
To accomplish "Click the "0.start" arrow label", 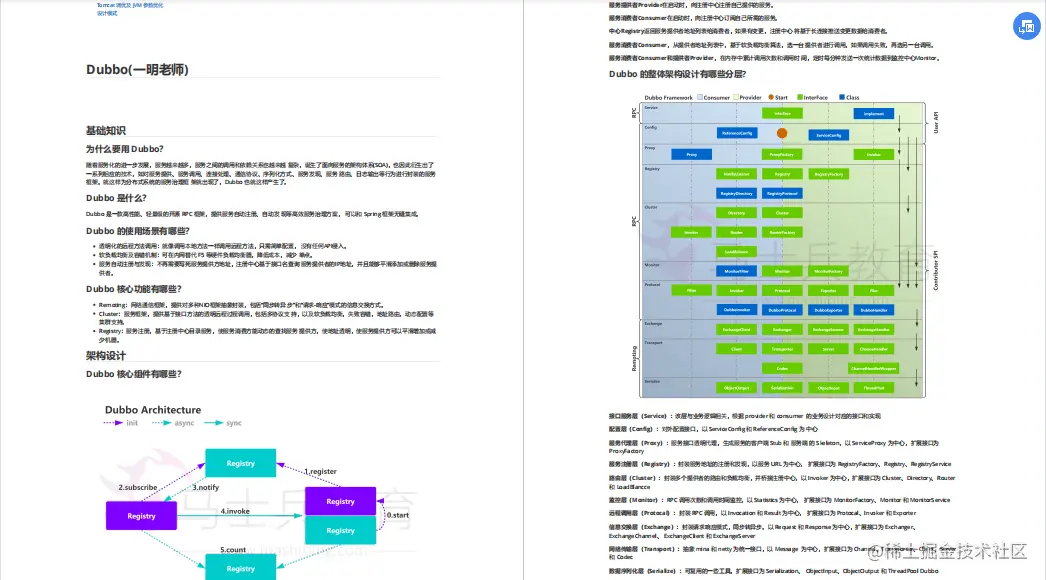I will (x=398, y=515).
